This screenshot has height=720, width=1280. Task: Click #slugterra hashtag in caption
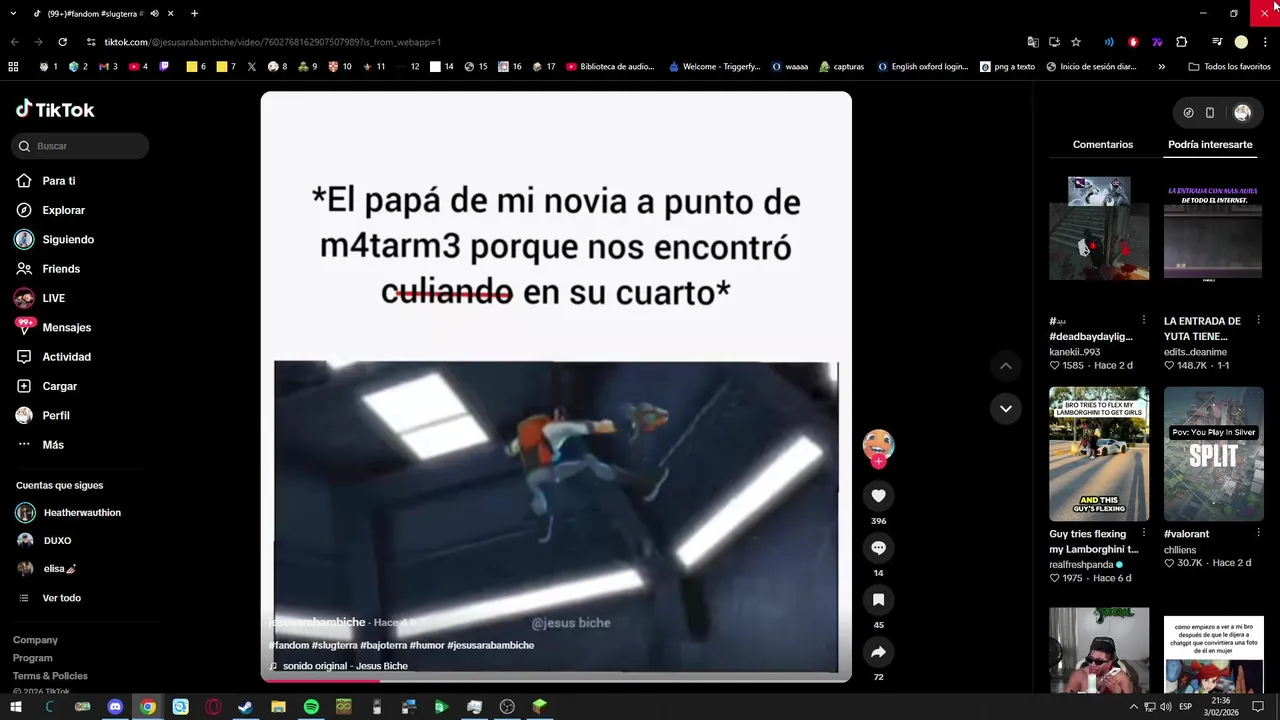[334, 646]
